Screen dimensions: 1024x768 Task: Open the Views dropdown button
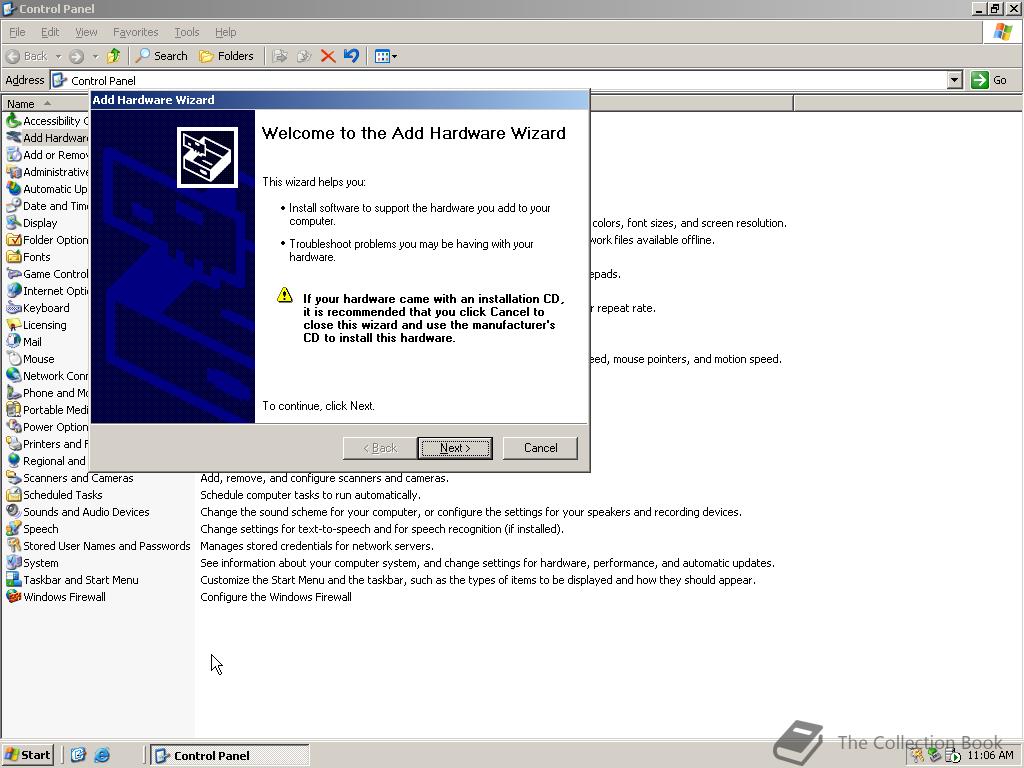pyautogui.click(x=386, y=56)
